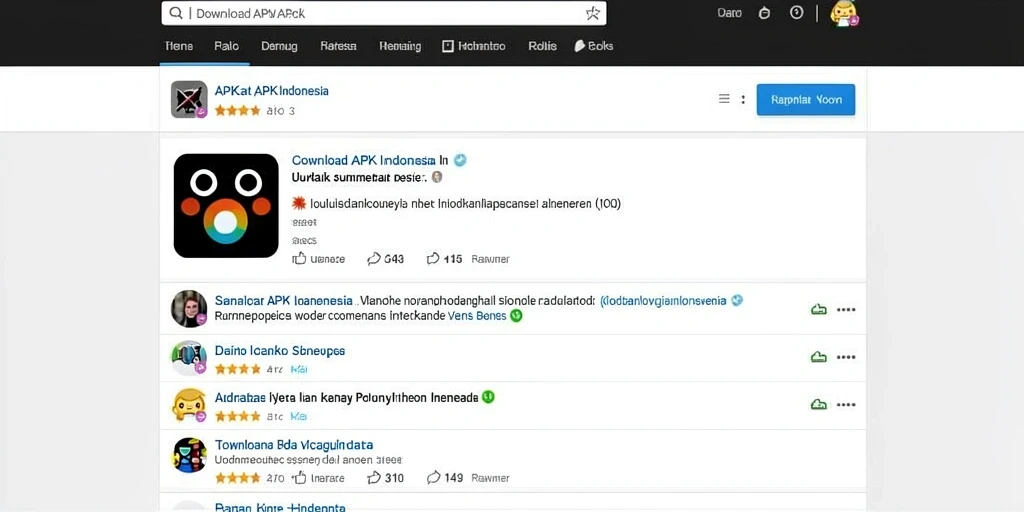Switch to the Hohantoo tab
The image size is (1024, 512).
474,46
